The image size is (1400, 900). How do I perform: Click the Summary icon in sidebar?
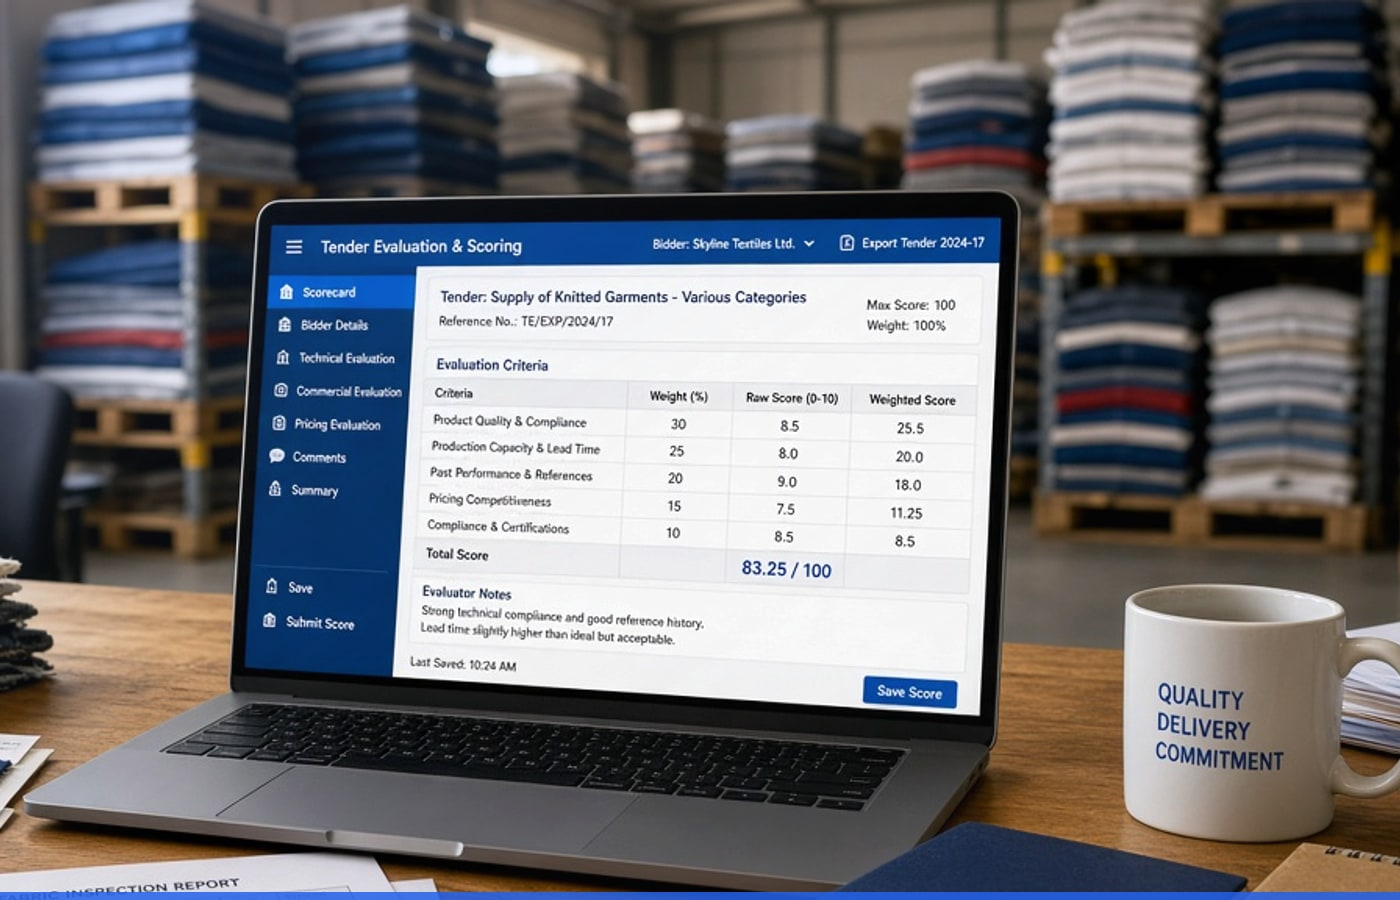pos(275,489)
